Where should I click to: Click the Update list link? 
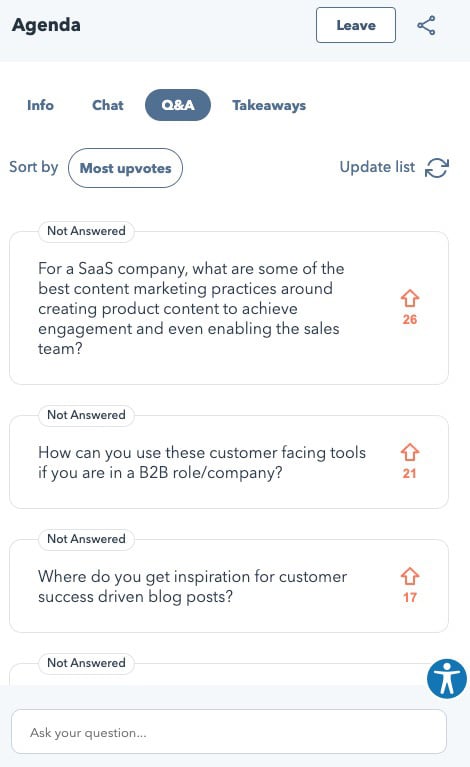pos(377,167)
